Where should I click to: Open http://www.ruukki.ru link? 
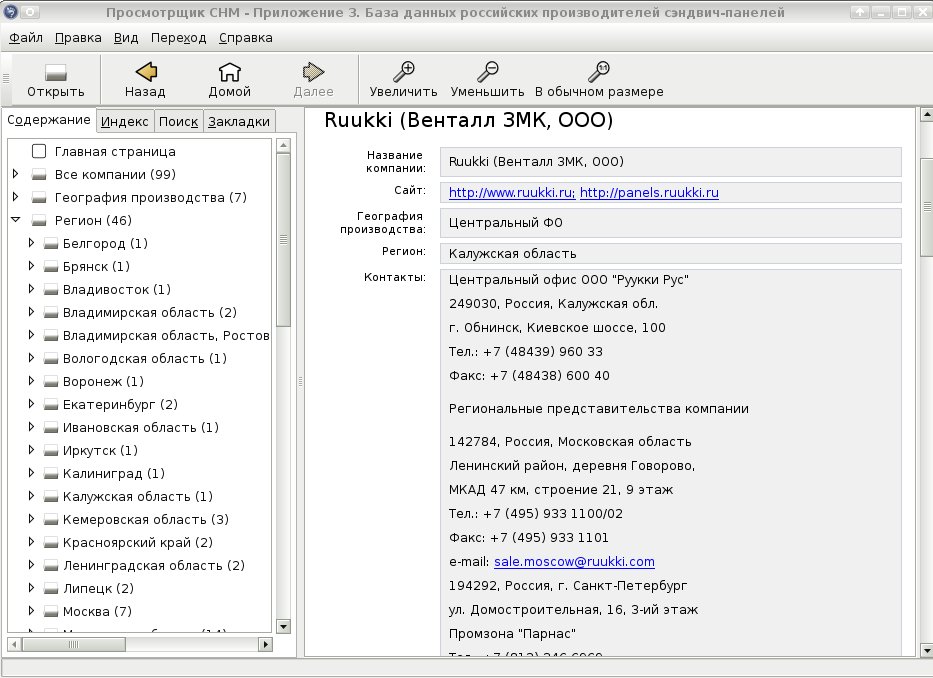pos(512,193)
